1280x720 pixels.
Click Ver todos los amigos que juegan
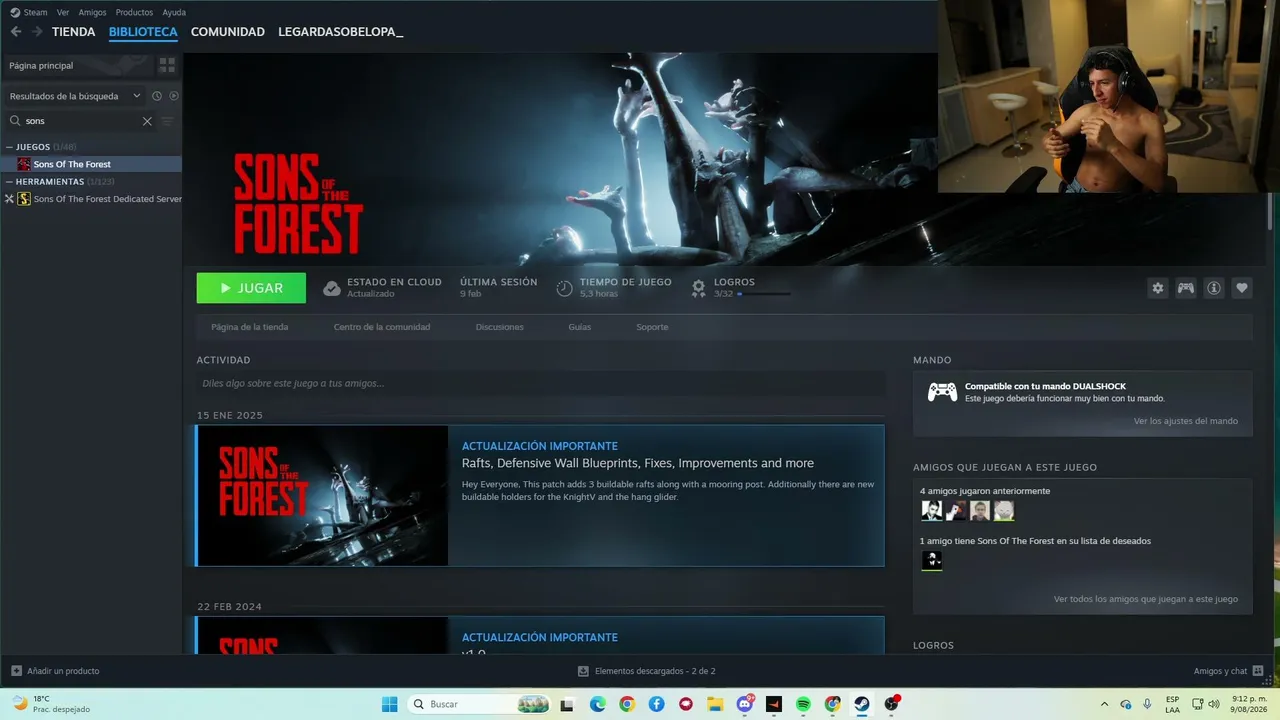(x=1146, y=599)
